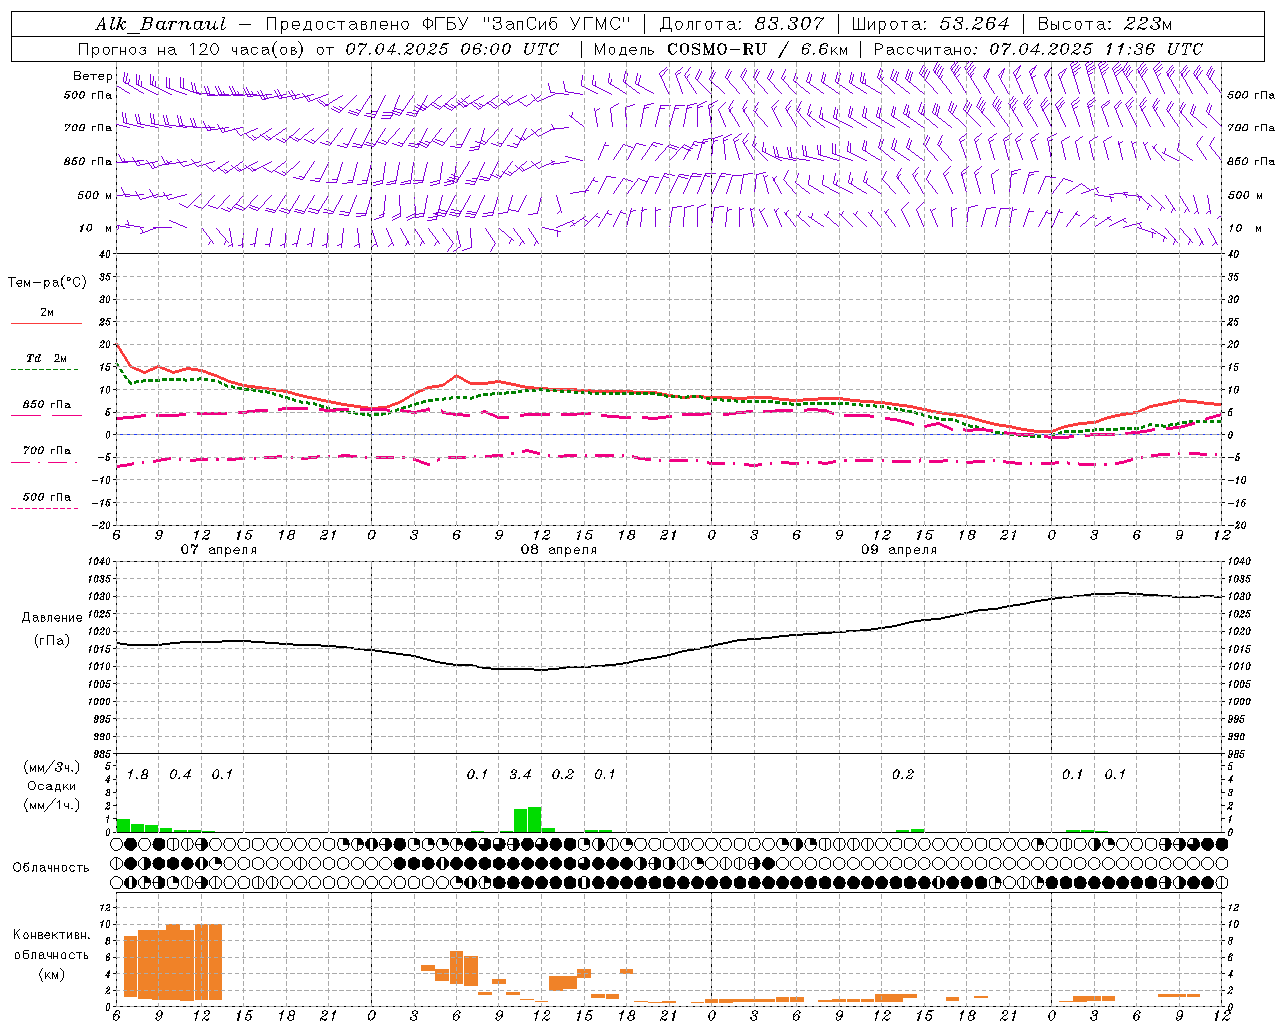Click the '1.8' precipitation total value

click(138, 774)
